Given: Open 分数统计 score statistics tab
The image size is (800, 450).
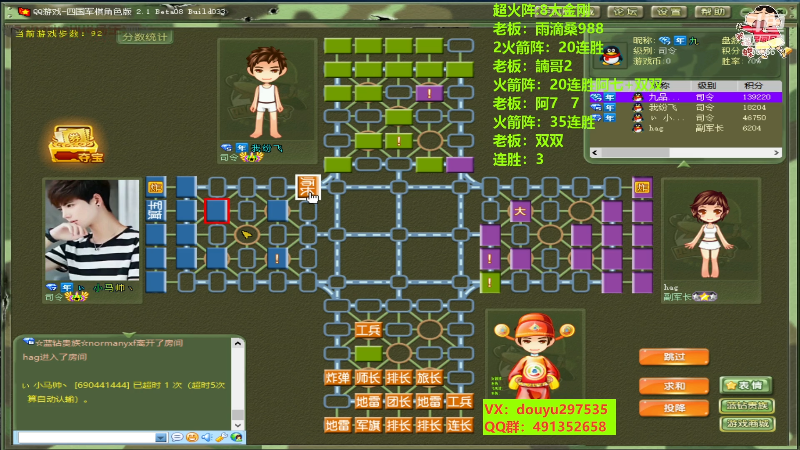Looking at the screenshot, I should [145, 37].
